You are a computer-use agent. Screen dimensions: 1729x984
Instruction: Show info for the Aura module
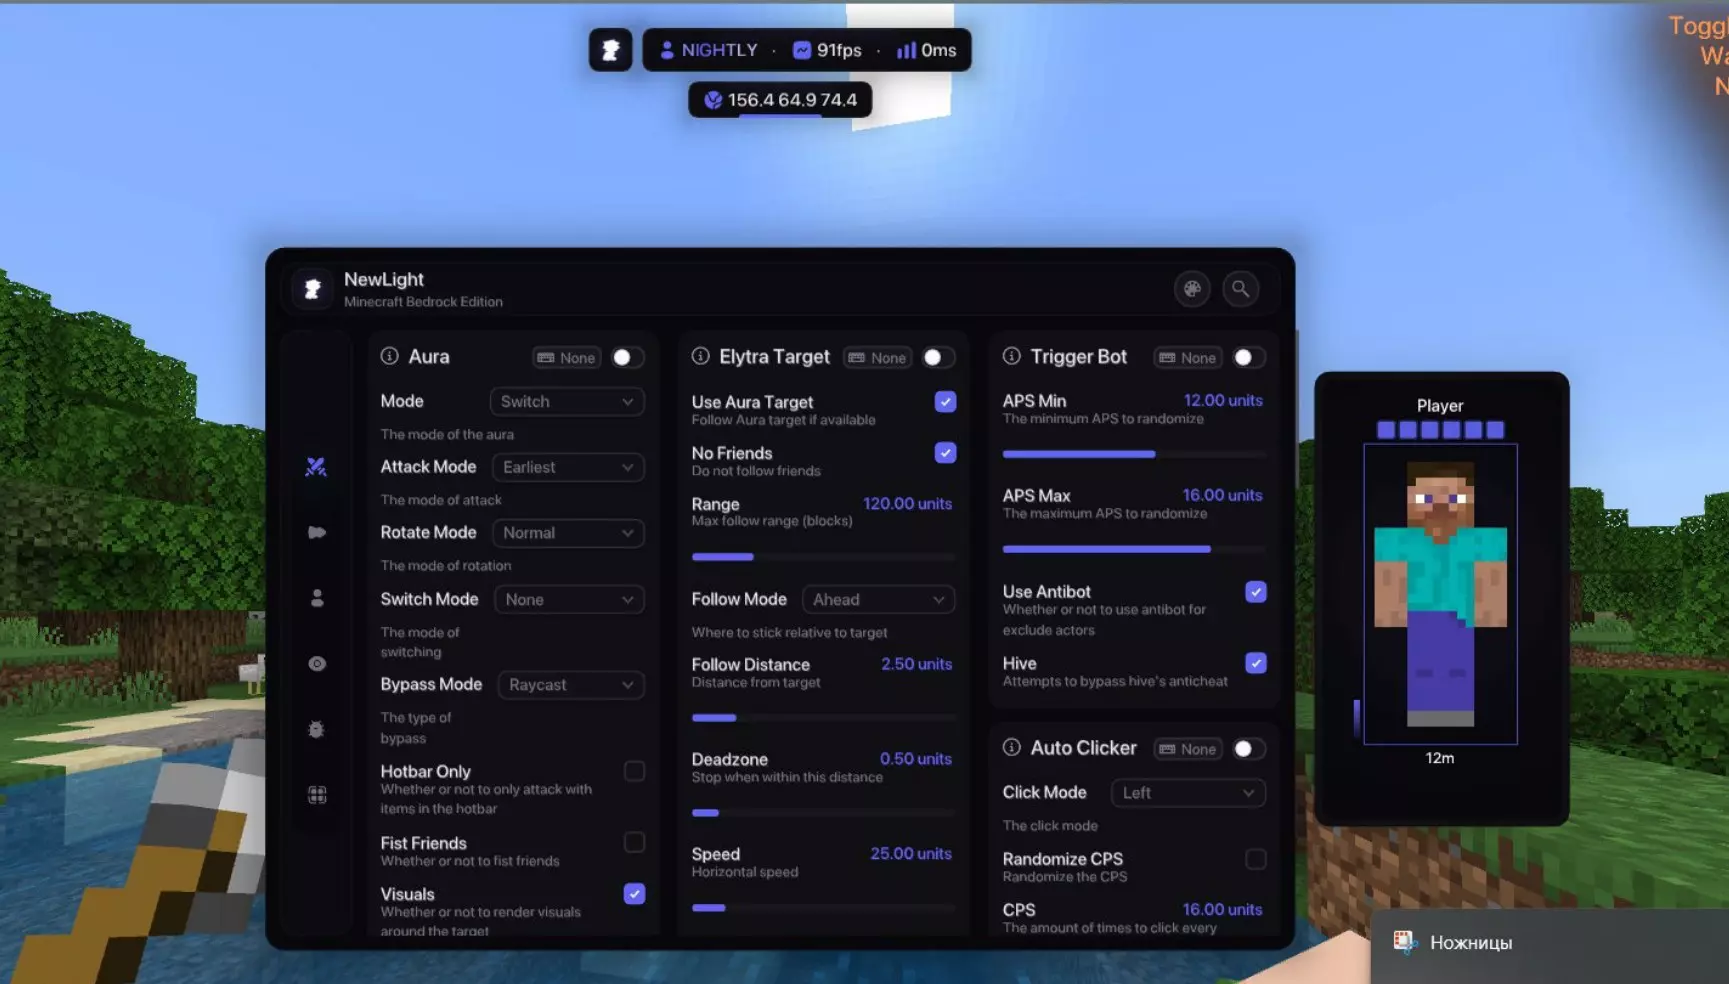click(x=390, y=356)
